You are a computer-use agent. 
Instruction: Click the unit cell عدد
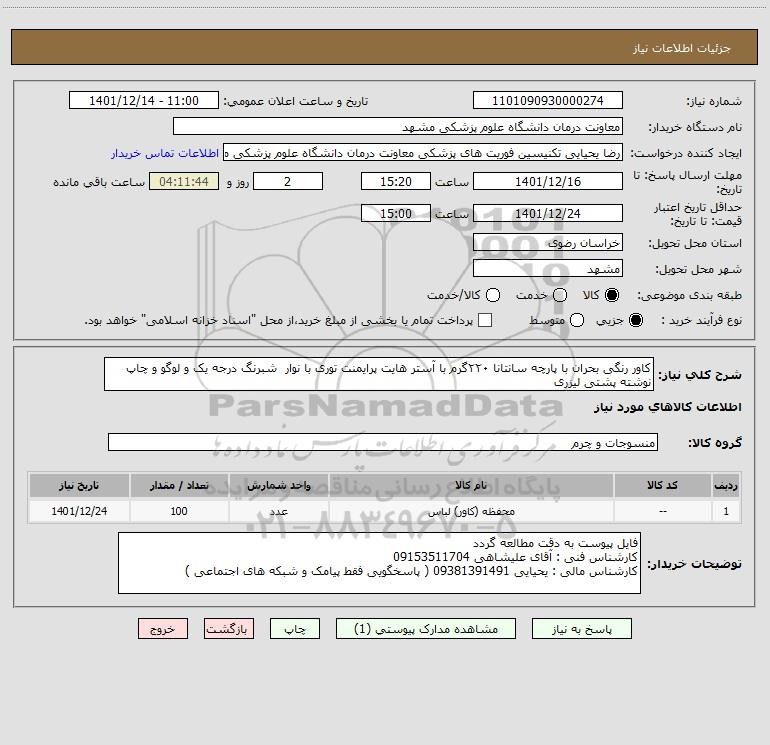tap(278, 511)
